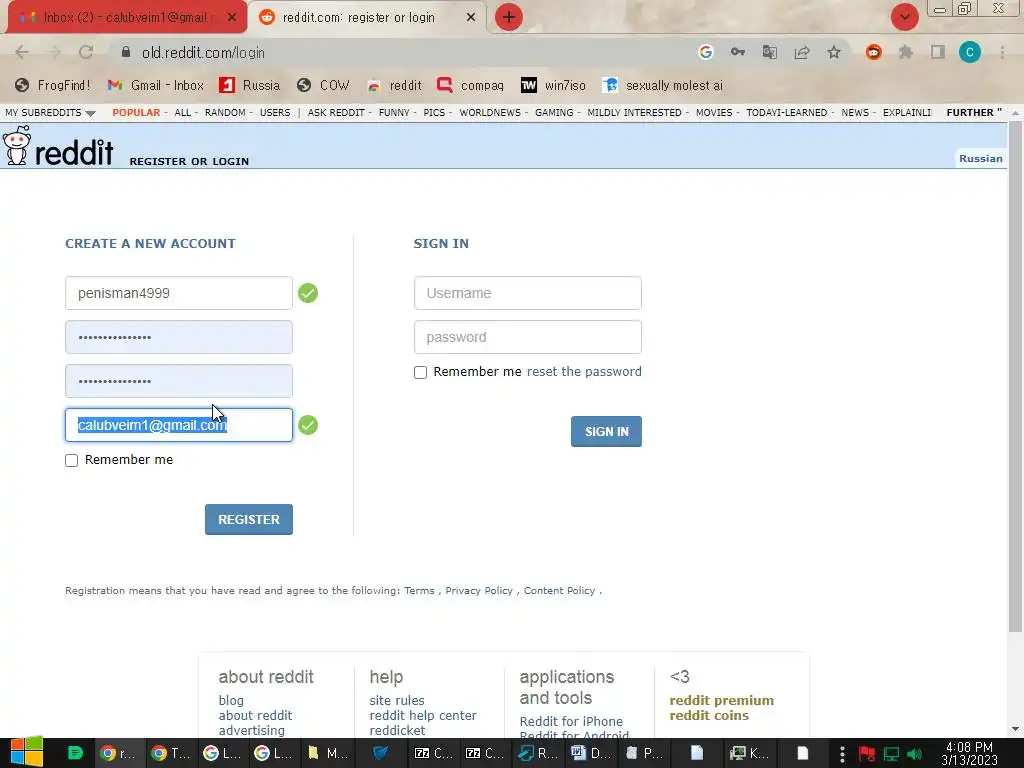
Task: Open the saved passwords key icon
Action: (738, 52)
